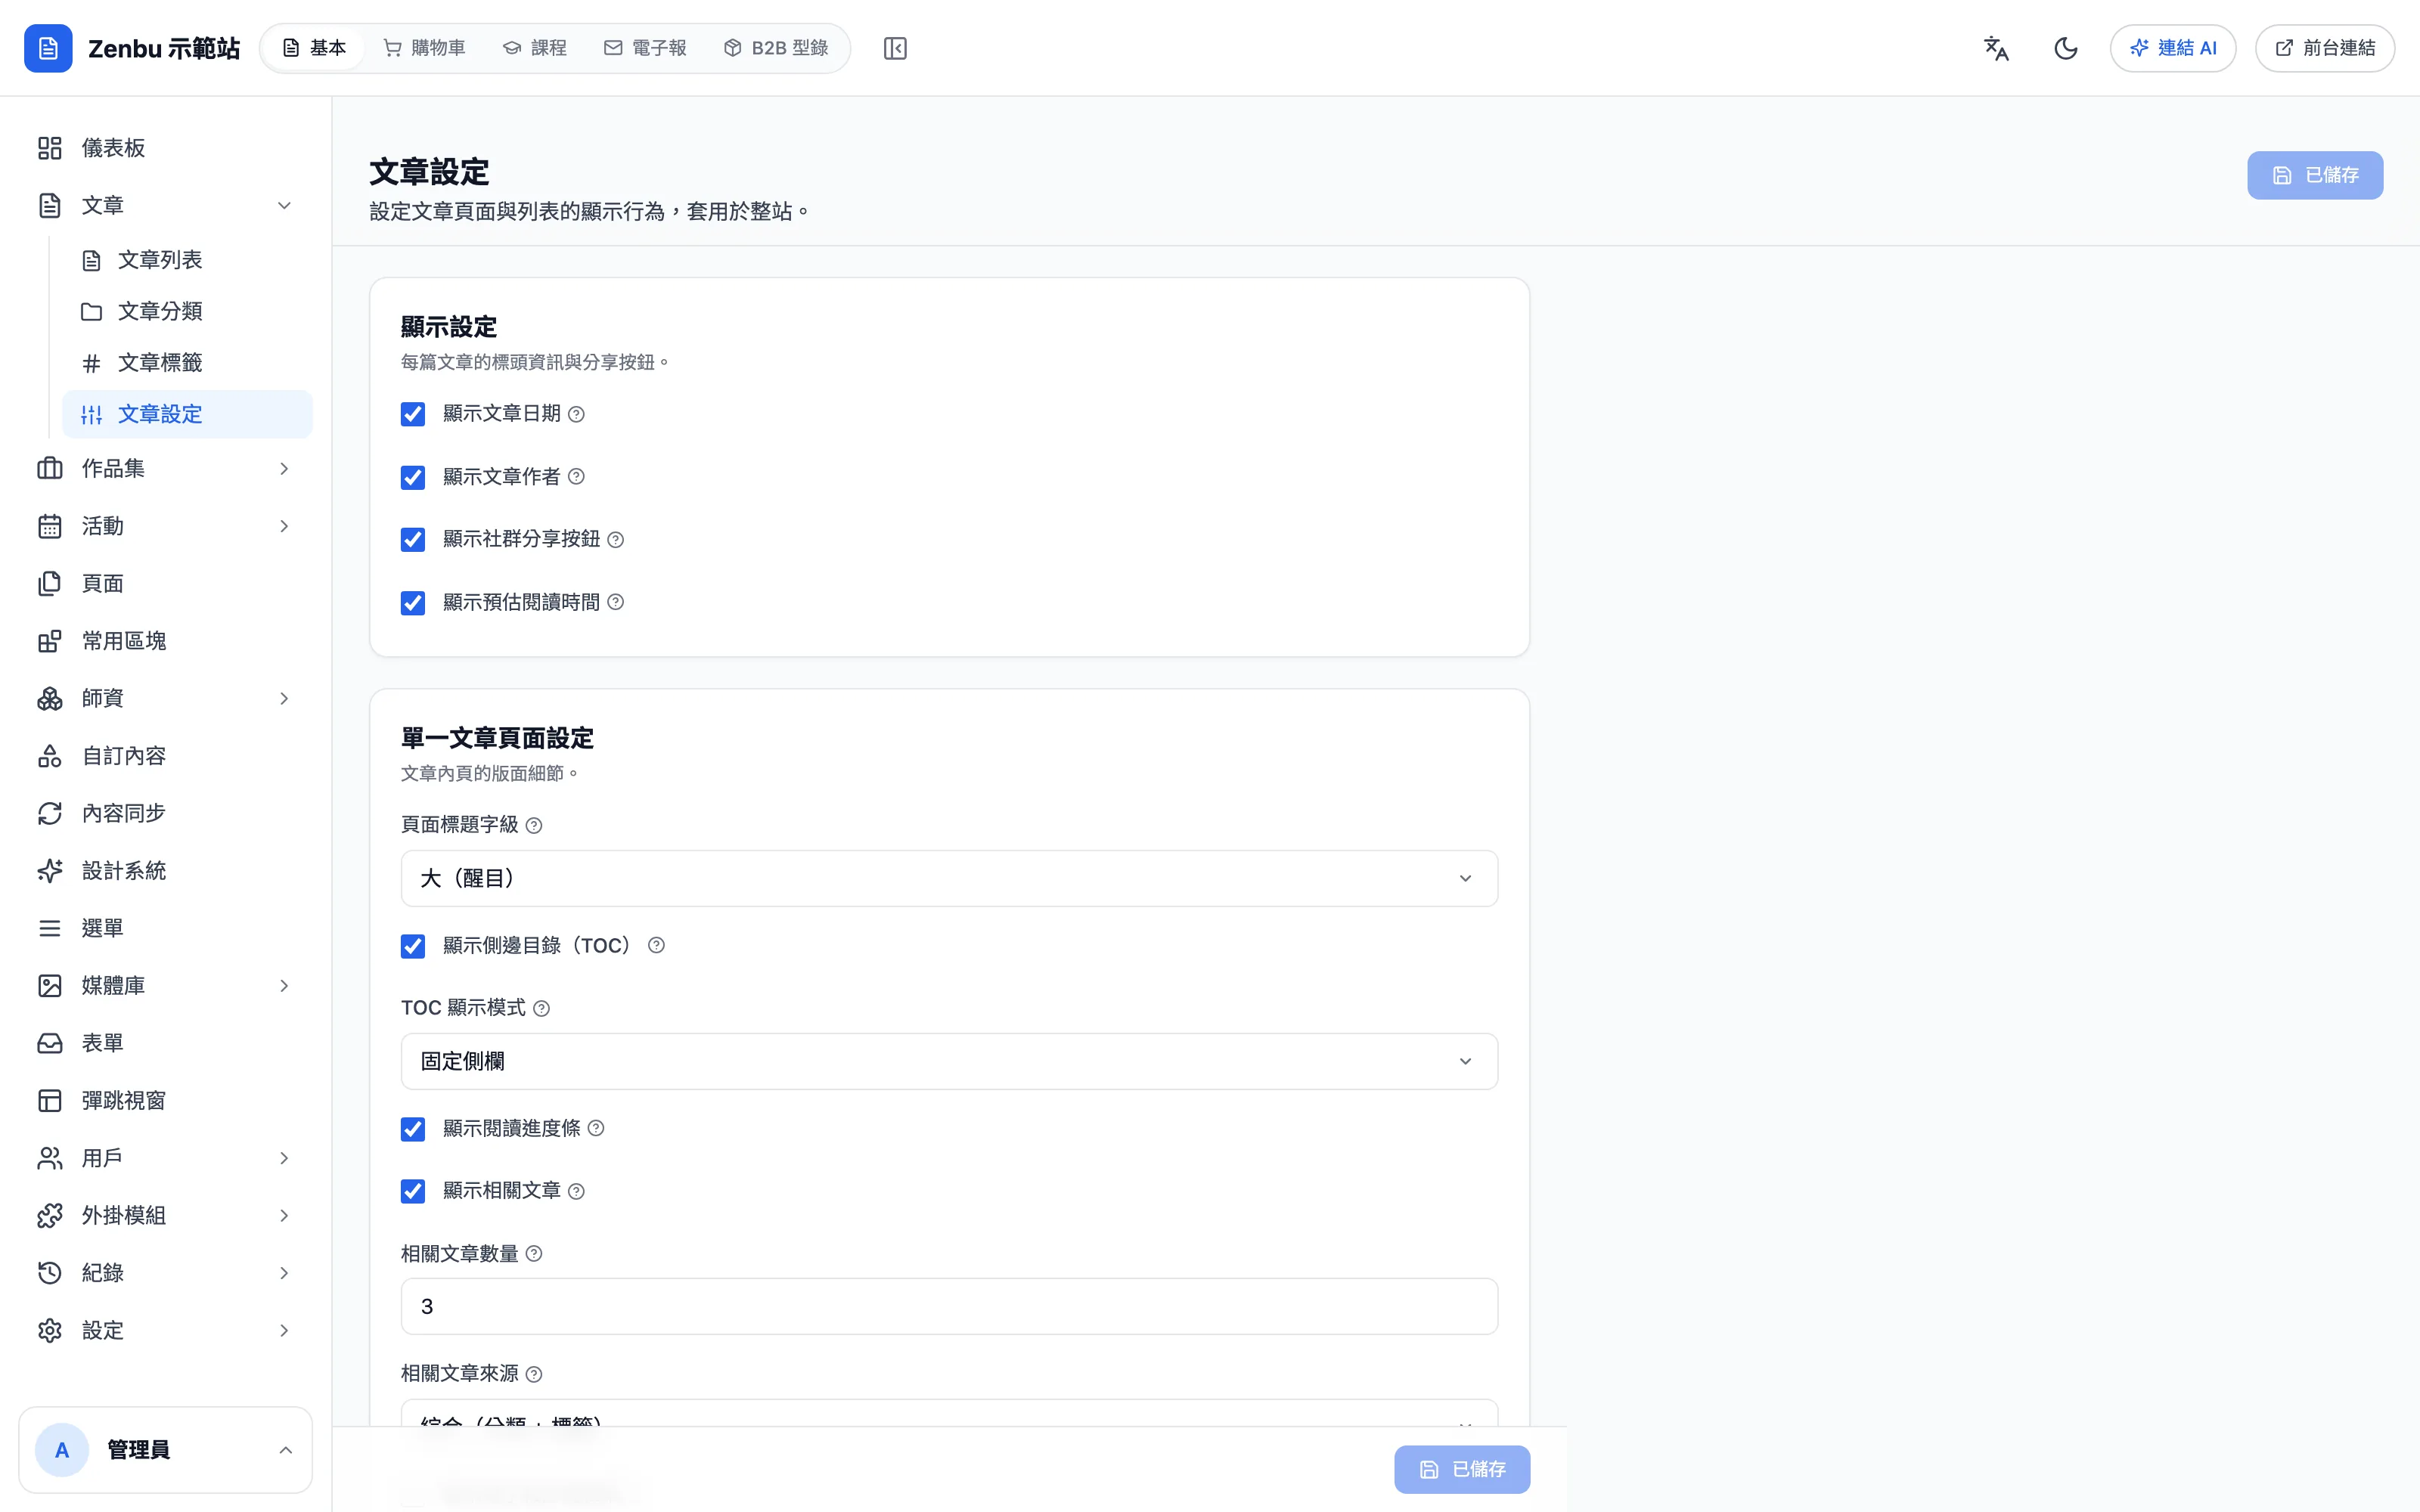Click help icon next to 顯示文章日期
The height and width of the screenshot is (1512, 2420).
pyautogui.click(x=576, y=414)
